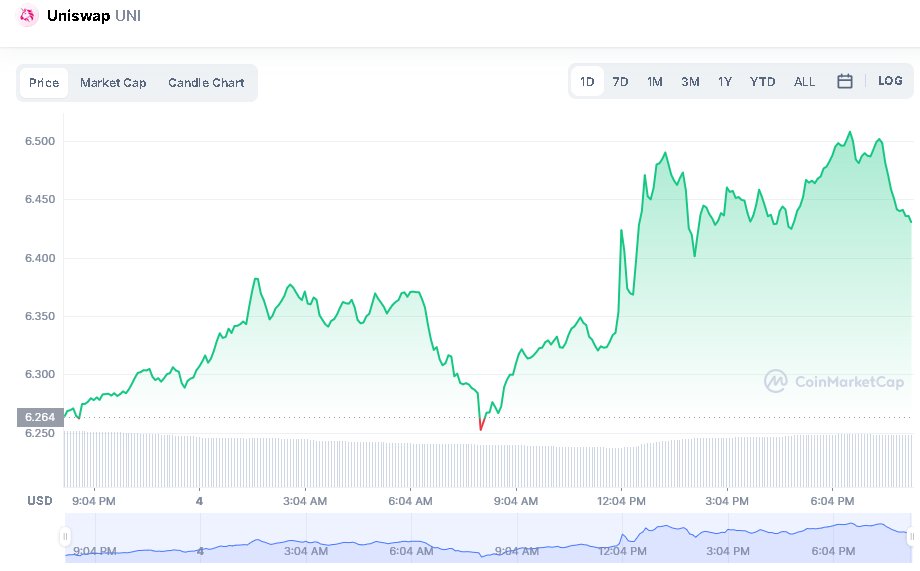This screenshot has width=920, height=571.
Task: Click the left range slider handle
Action: [65, 536]
